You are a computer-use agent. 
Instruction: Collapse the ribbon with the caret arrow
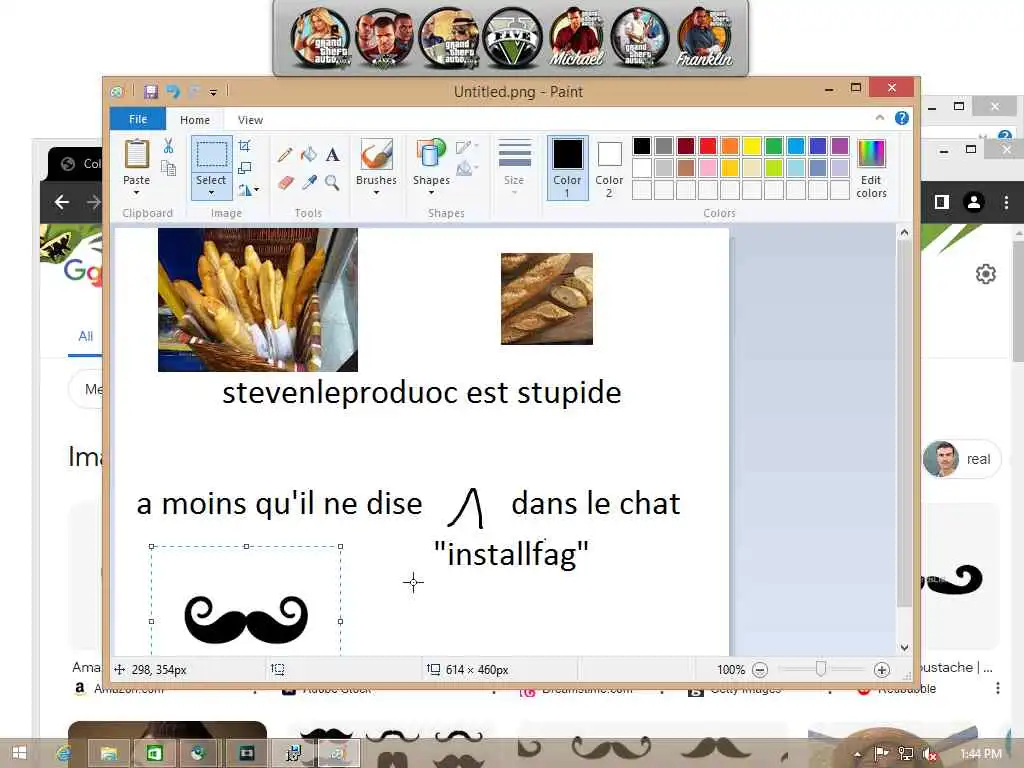(880, 118)
